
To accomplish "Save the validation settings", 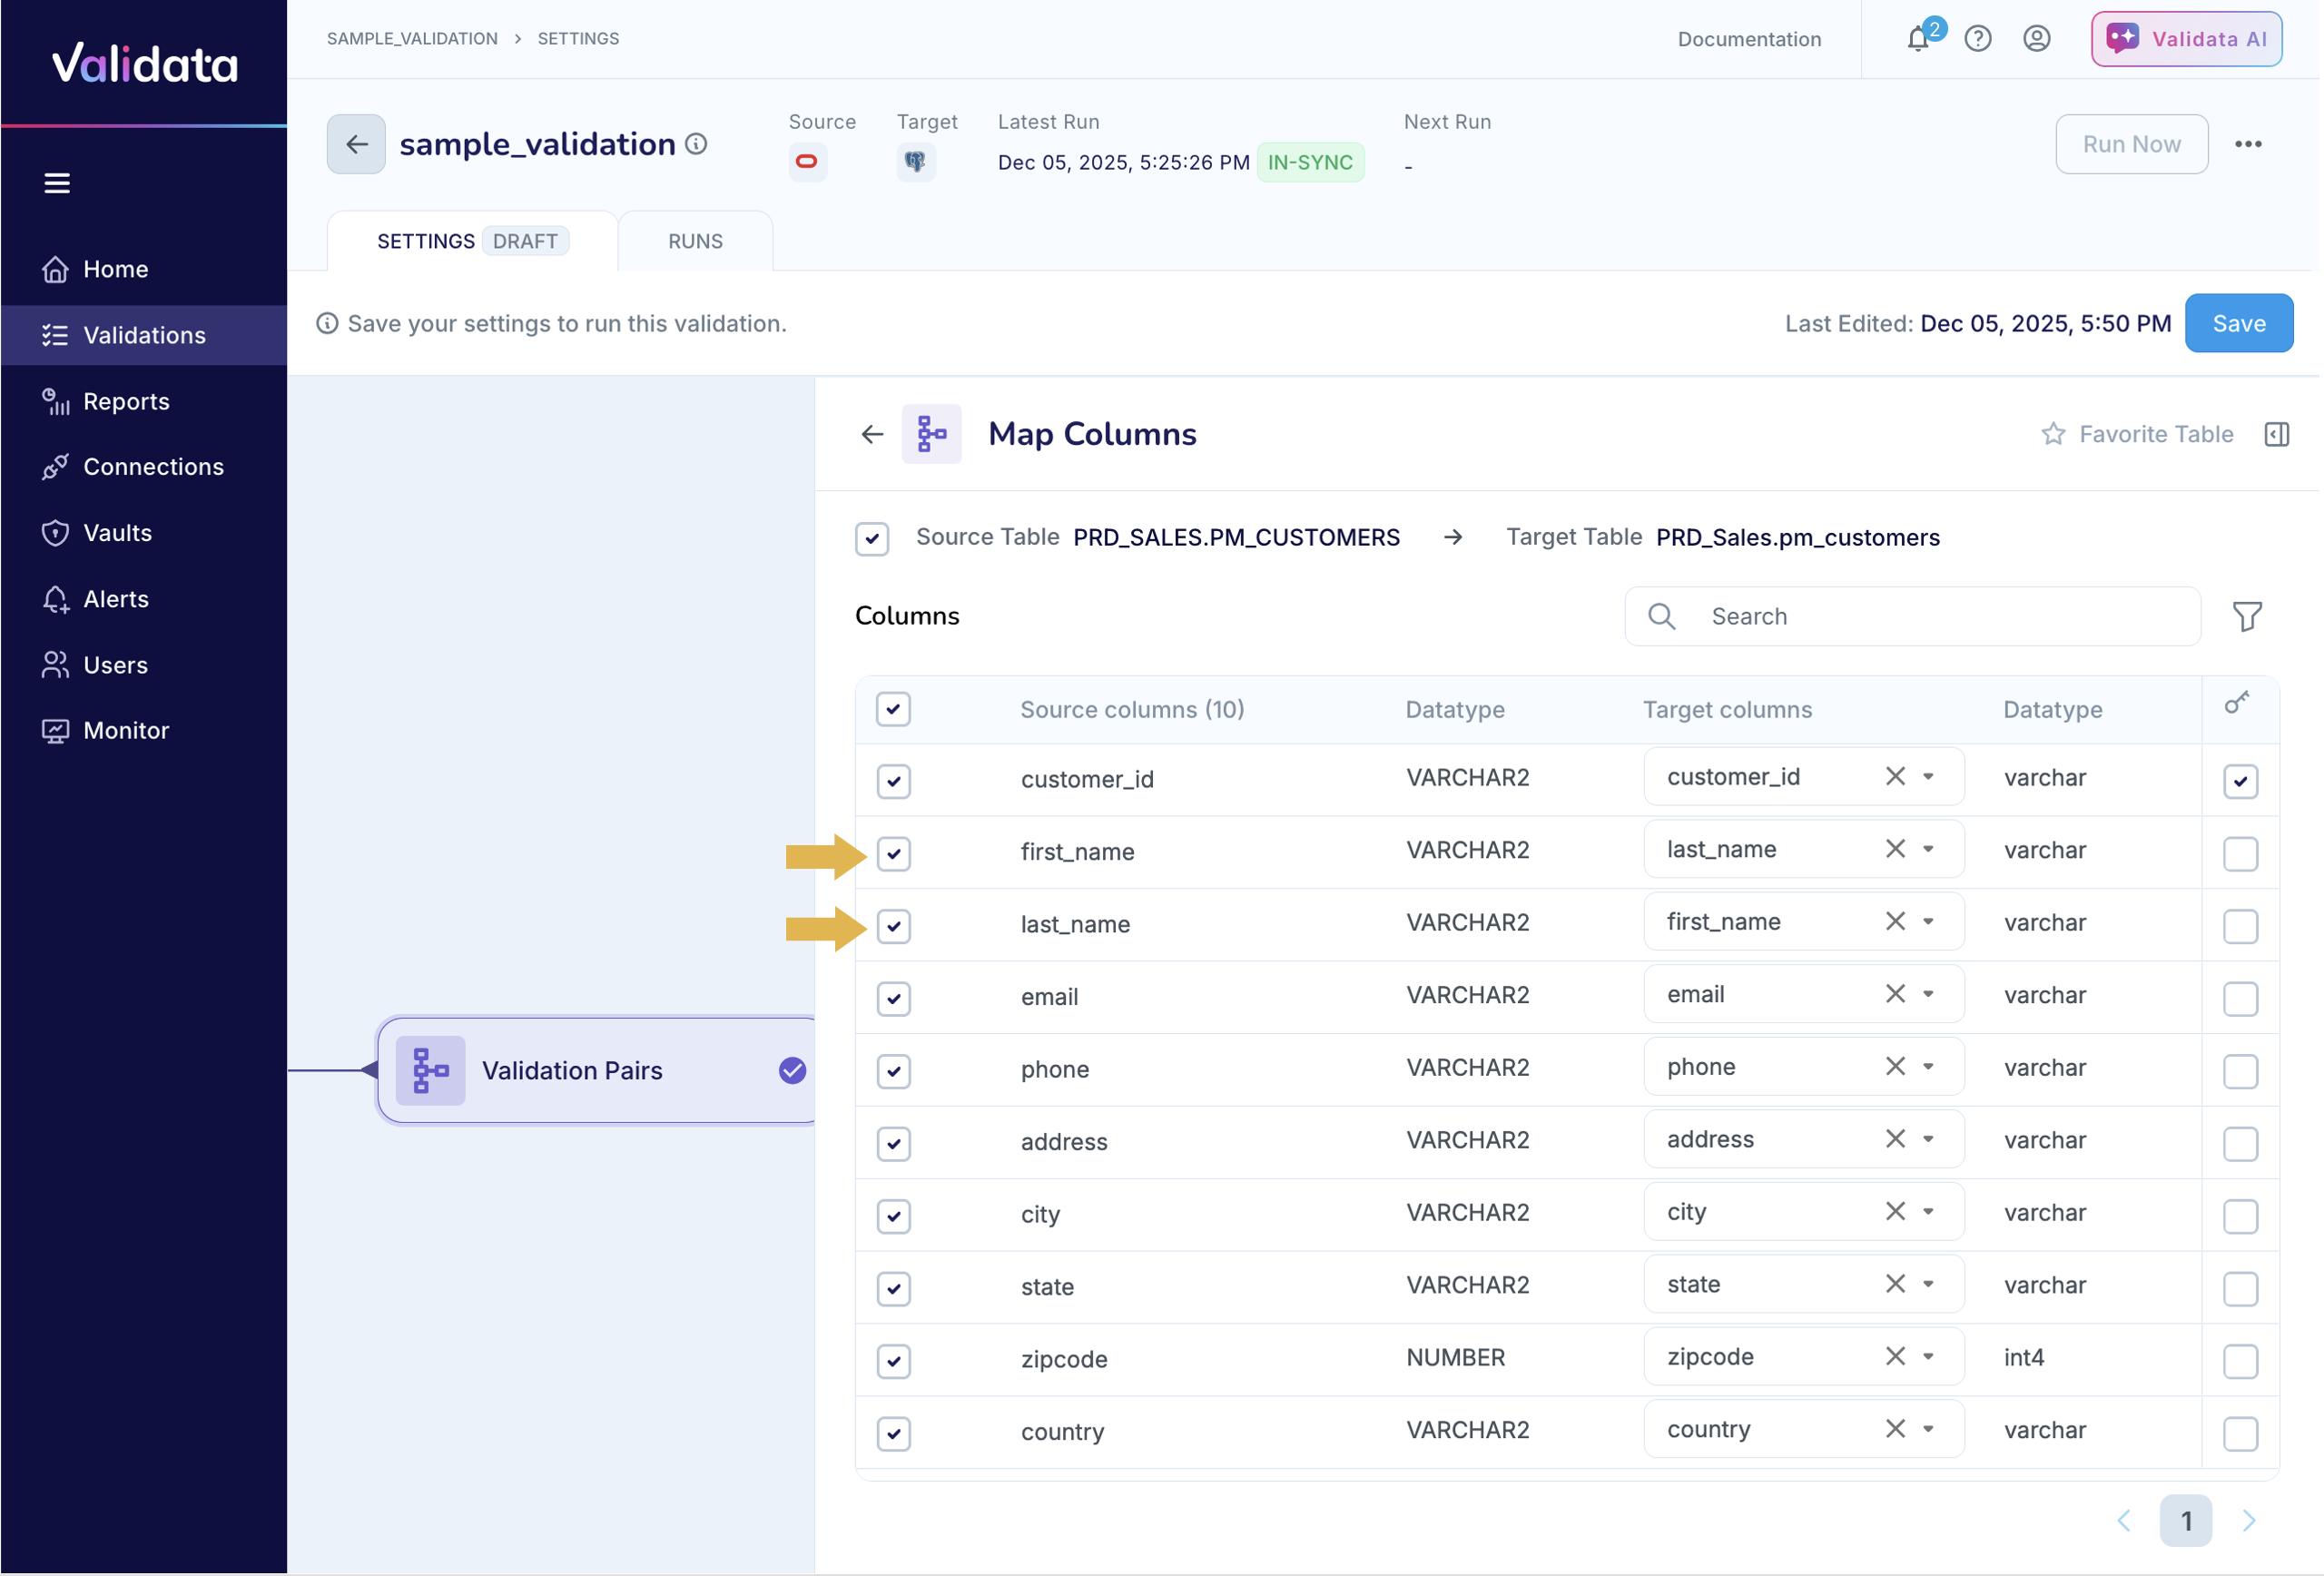I will (x=2239, y=323).
